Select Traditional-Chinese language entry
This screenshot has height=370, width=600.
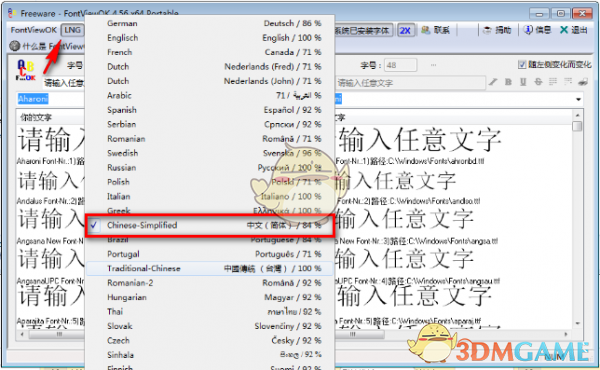[210, 269]
